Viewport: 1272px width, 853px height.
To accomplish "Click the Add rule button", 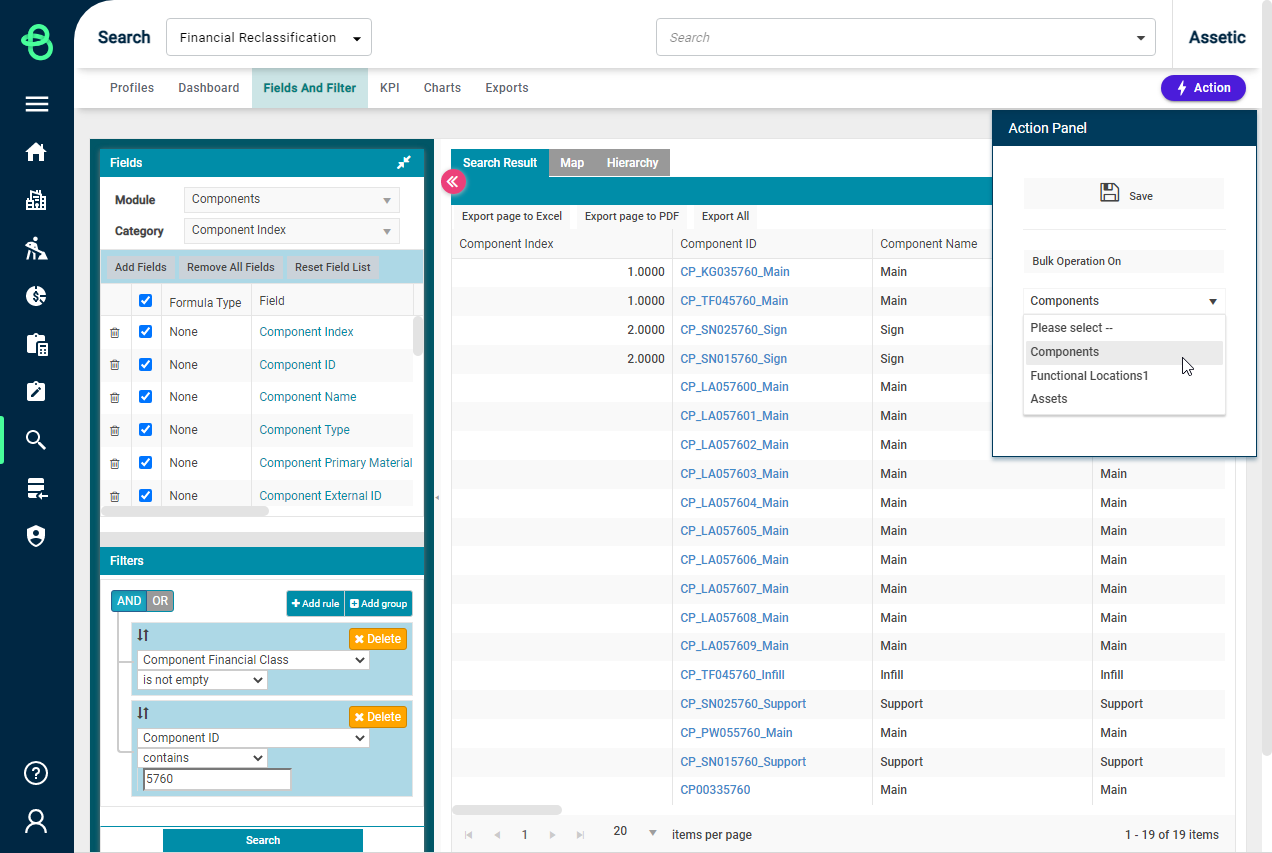I will coord(316,603).
